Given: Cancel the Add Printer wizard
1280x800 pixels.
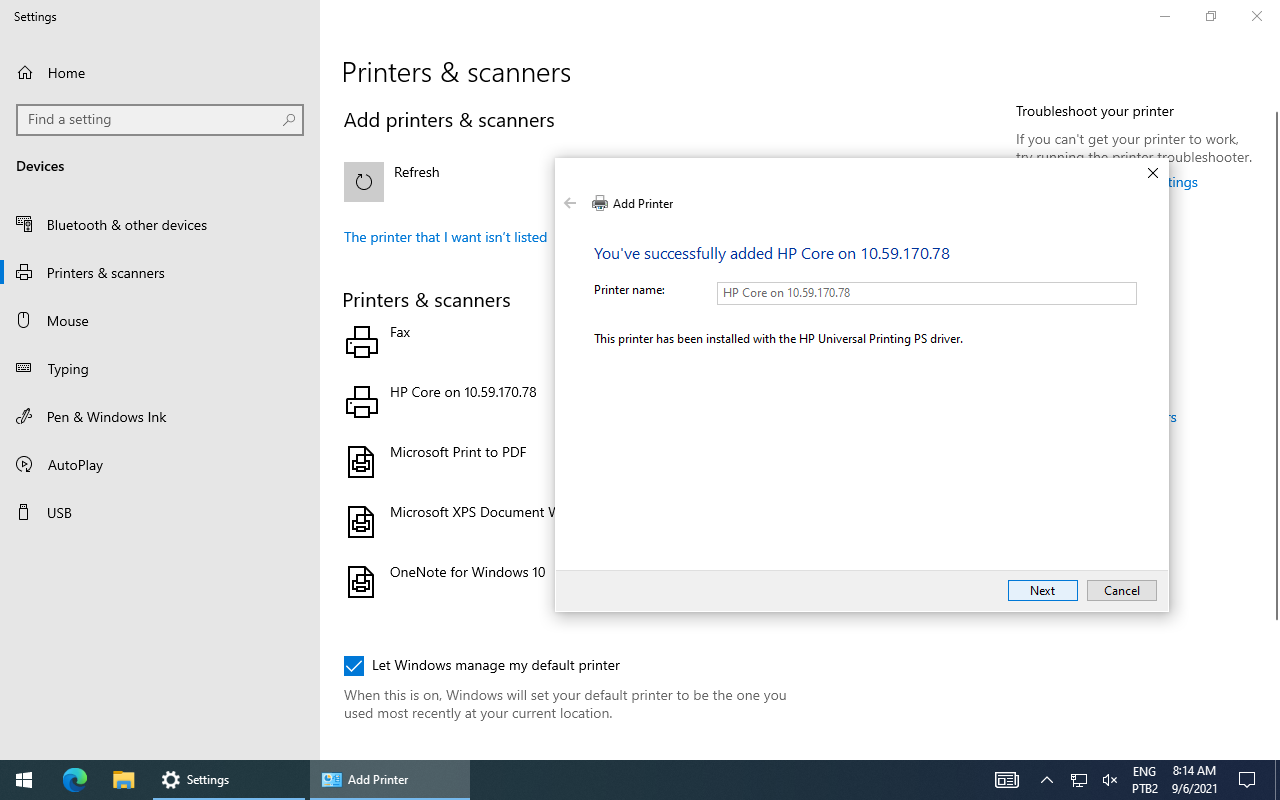Looking at the screenshot, I should pyautogui.click(x=1121, y=591).
